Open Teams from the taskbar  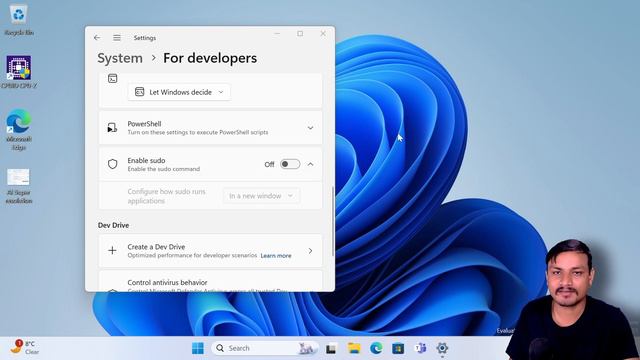tap(420, 348)
